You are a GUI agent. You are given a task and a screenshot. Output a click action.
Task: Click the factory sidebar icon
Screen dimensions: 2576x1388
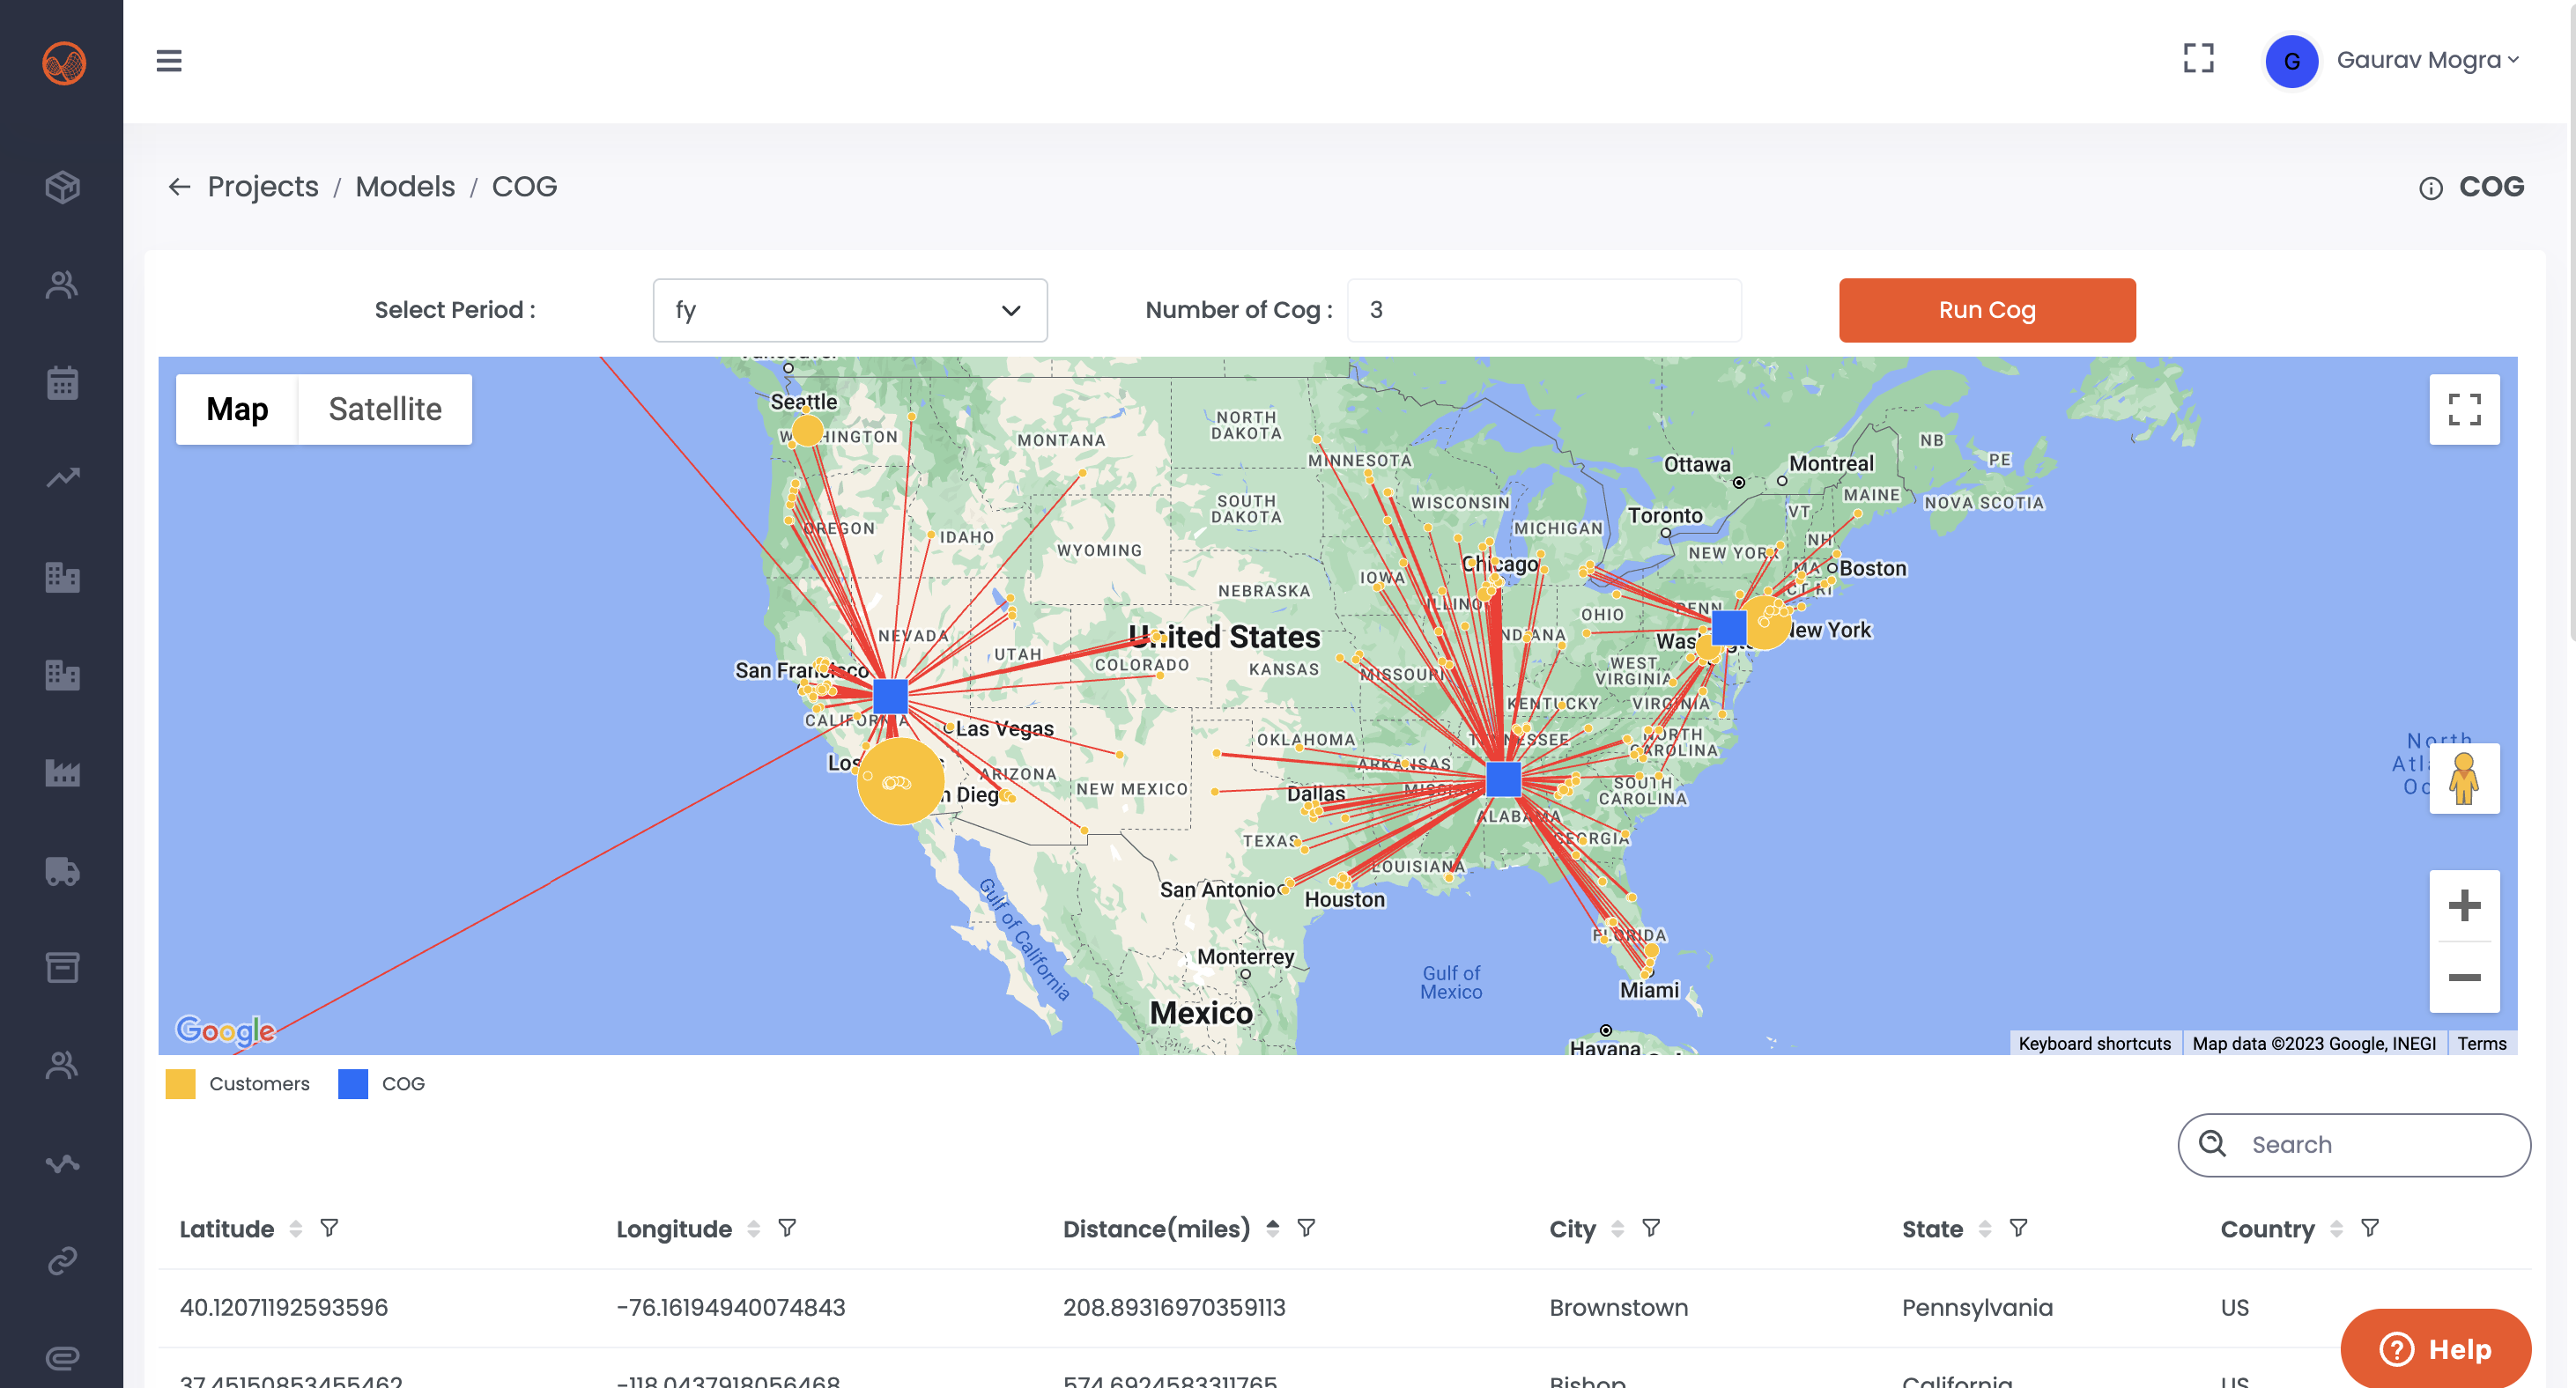[x=62, y=773]
